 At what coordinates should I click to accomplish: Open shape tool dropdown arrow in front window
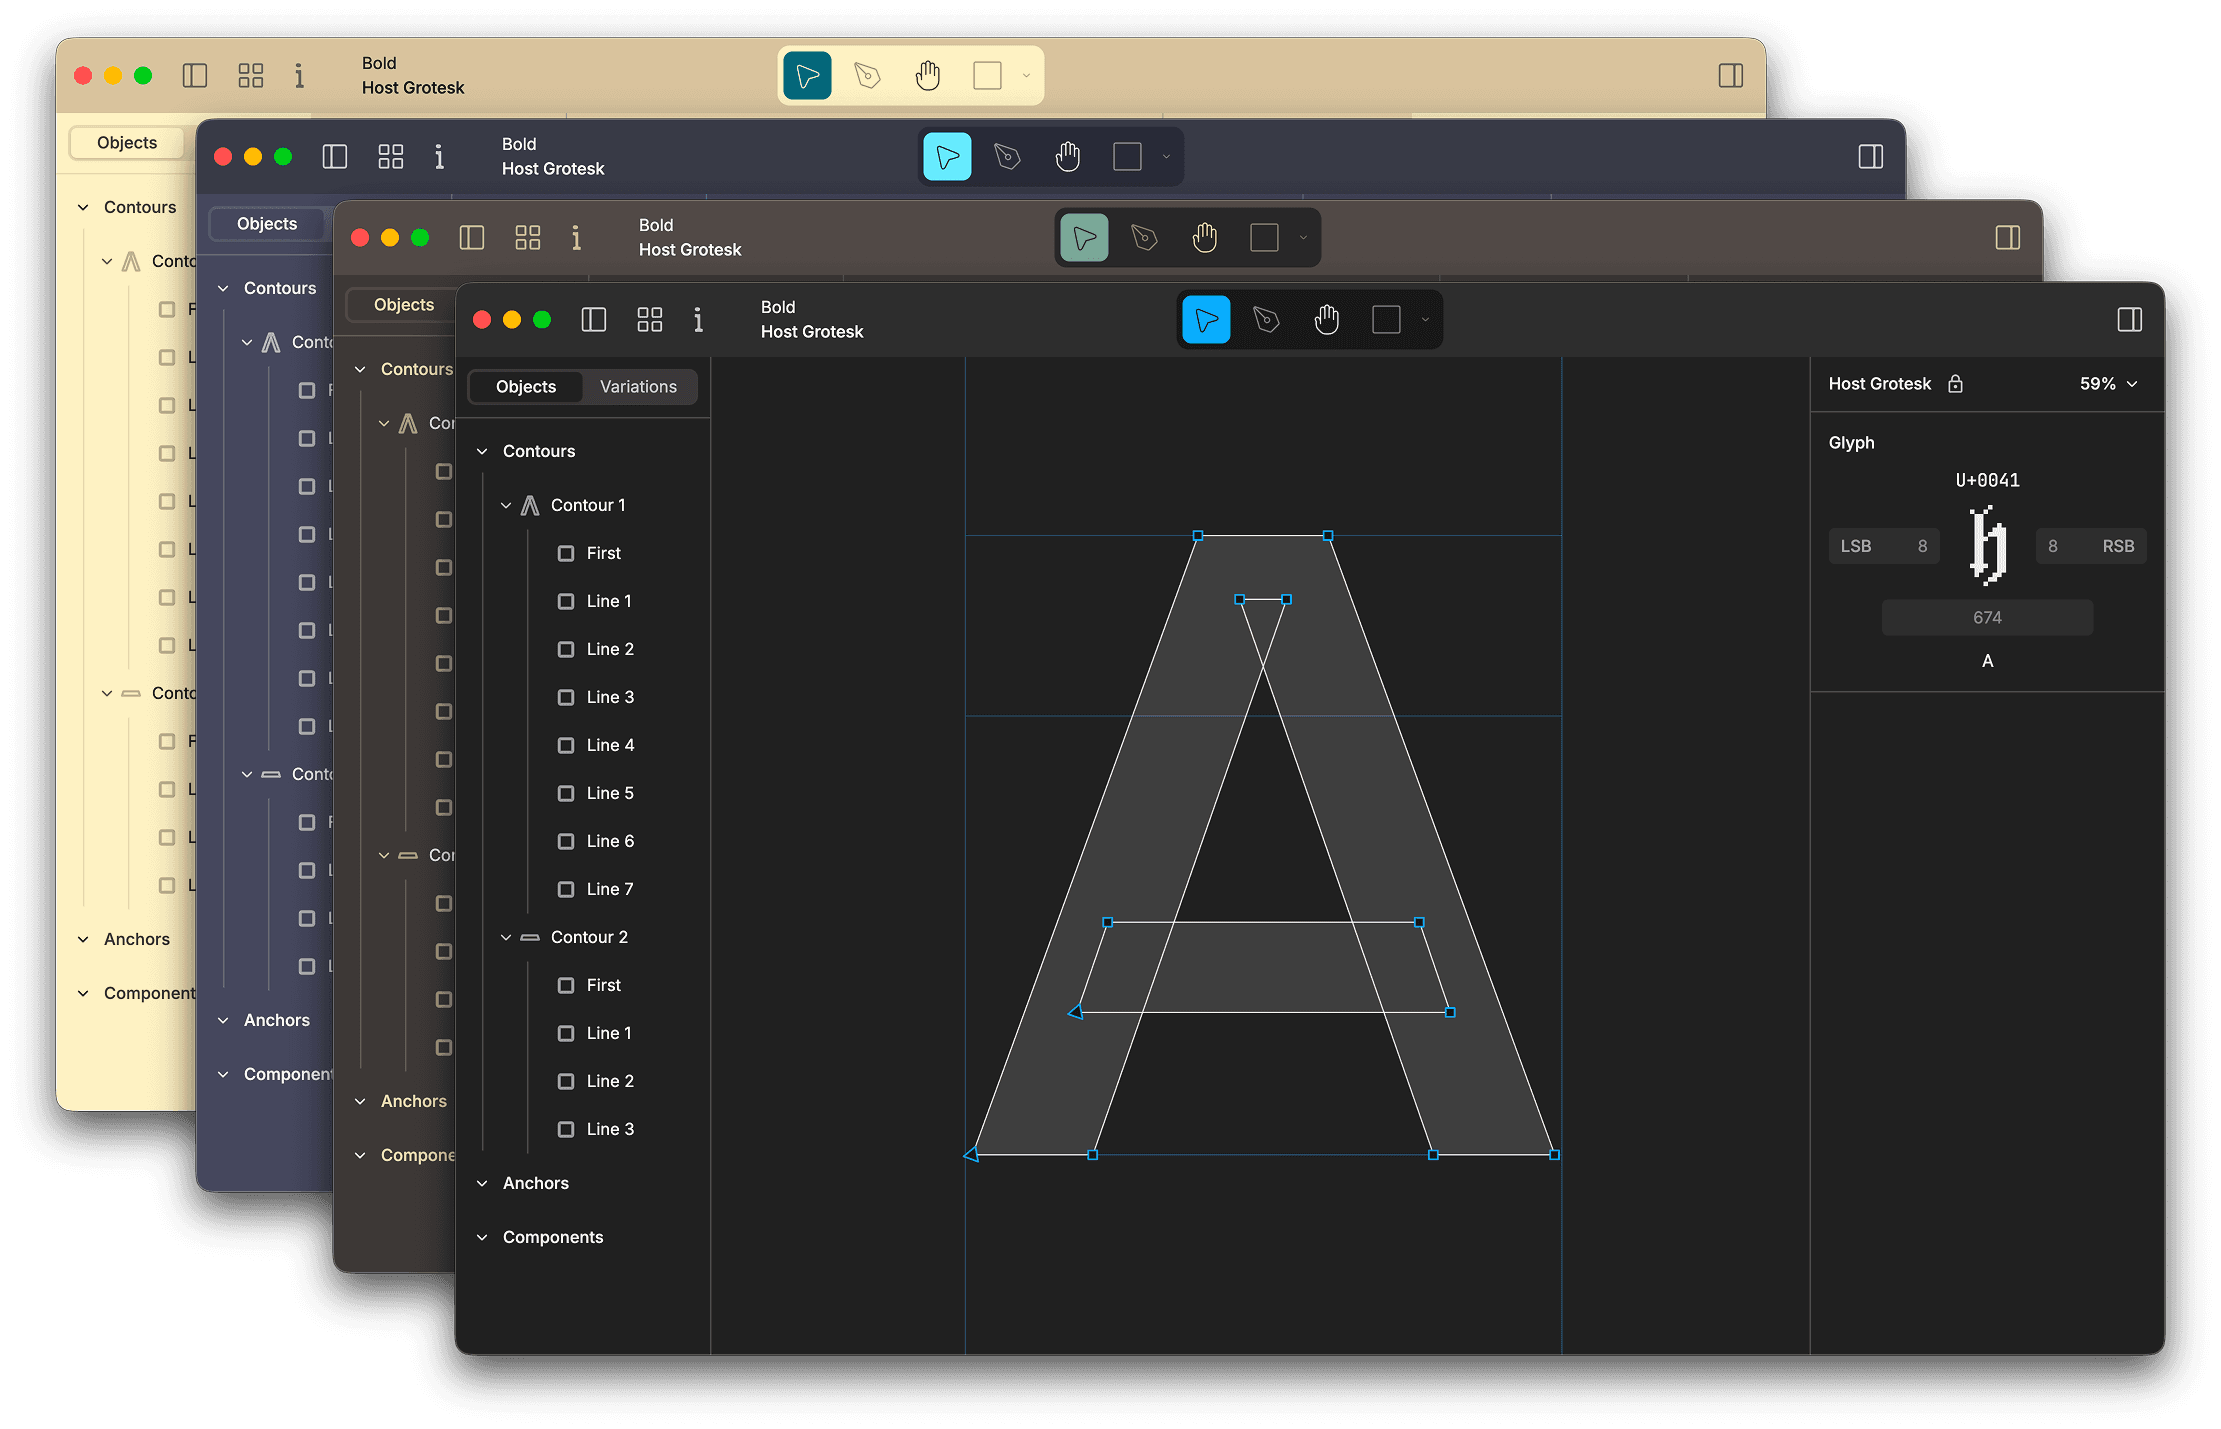(x=1425, y=320)
